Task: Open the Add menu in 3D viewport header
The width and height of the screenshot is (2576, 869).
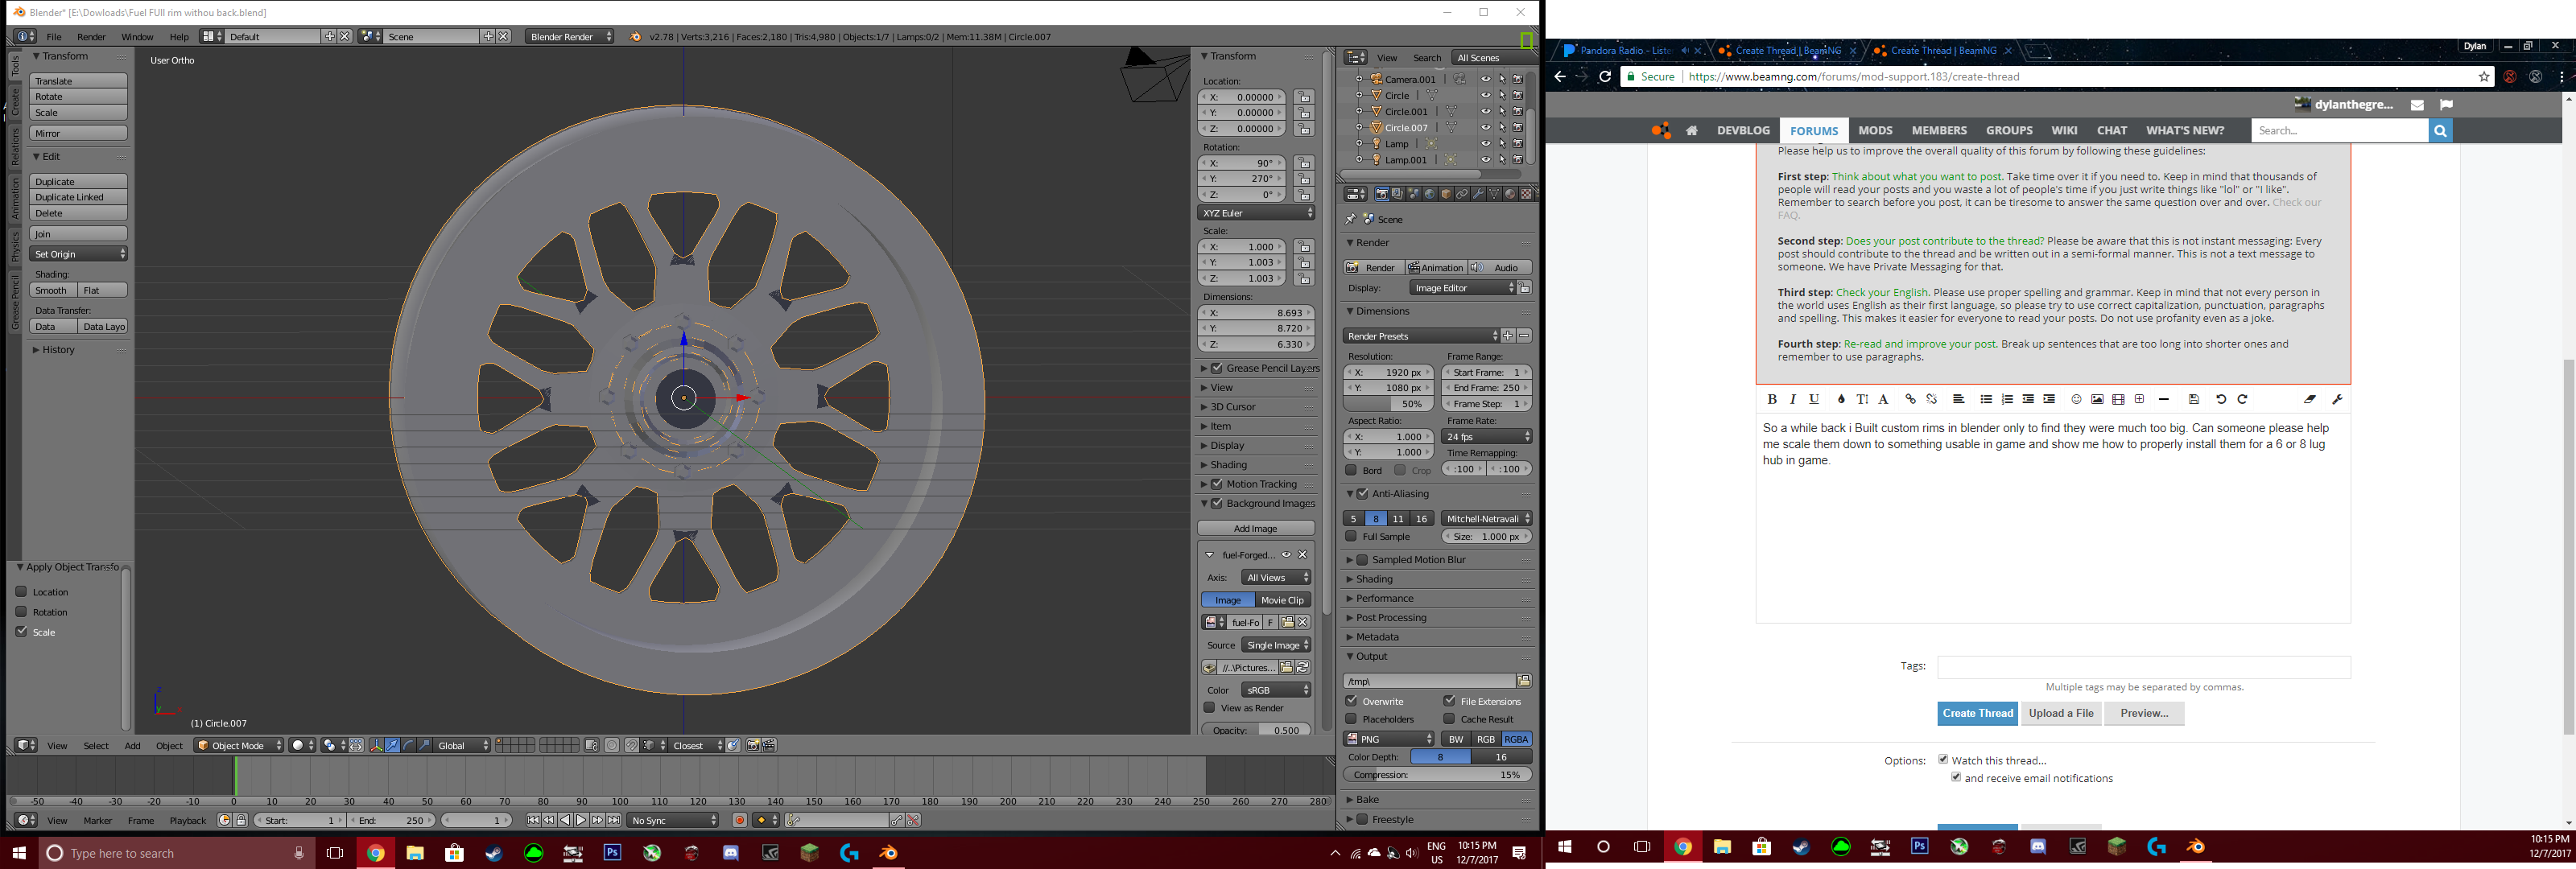Action: pyautogui.click(x=132, y=746)
